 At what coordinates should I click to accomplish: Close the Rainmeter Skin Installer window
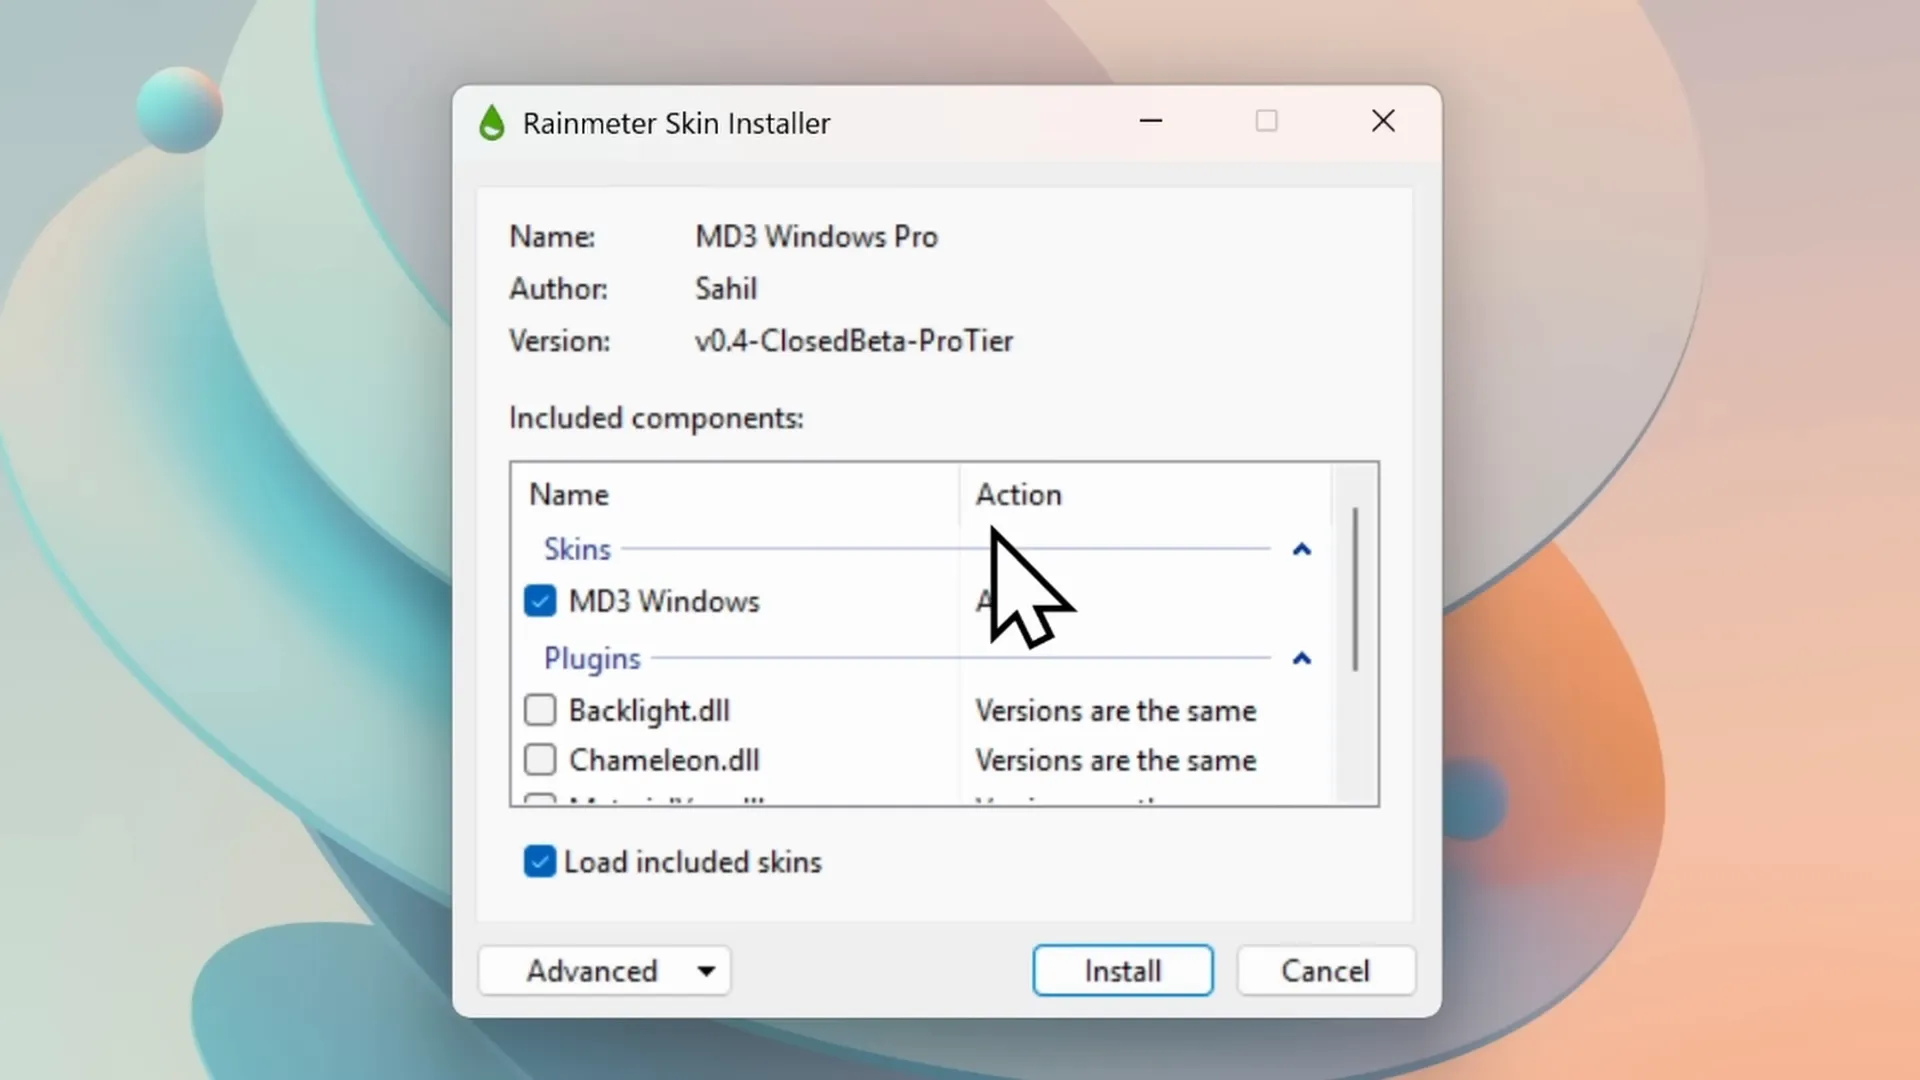point(1383,121)
